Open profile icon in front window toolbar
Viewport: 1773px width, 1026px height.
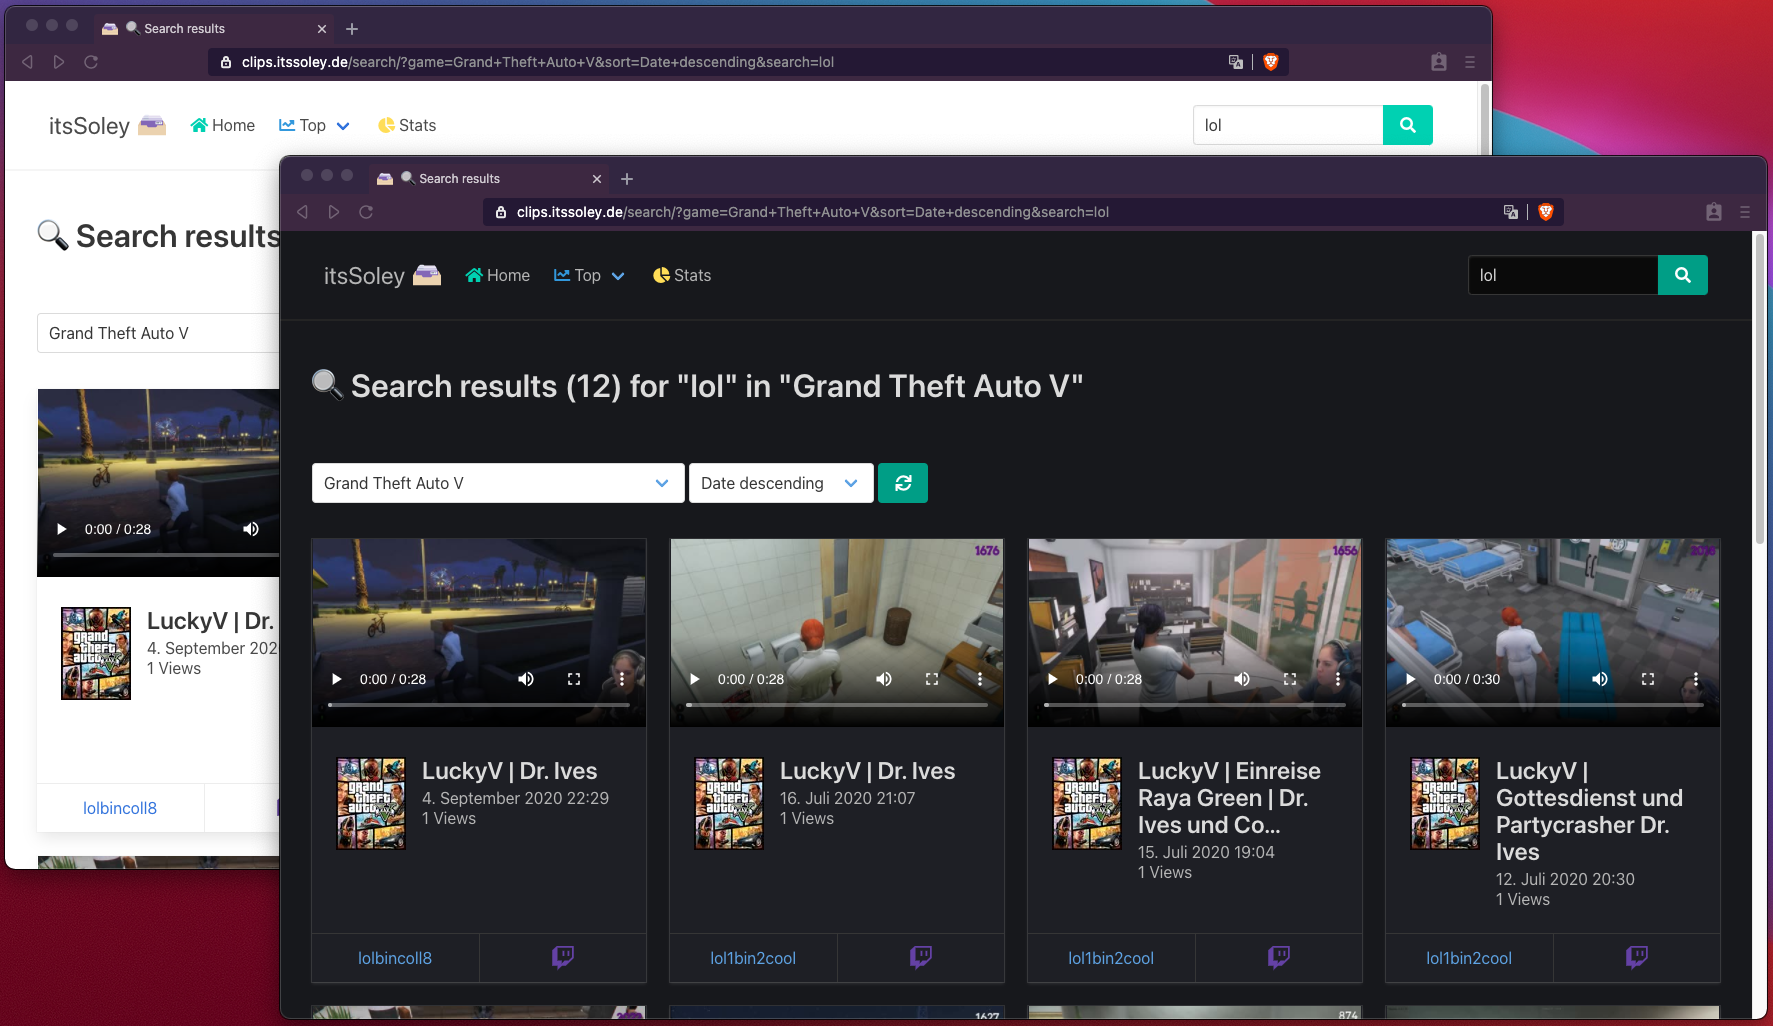[1714, 212]
